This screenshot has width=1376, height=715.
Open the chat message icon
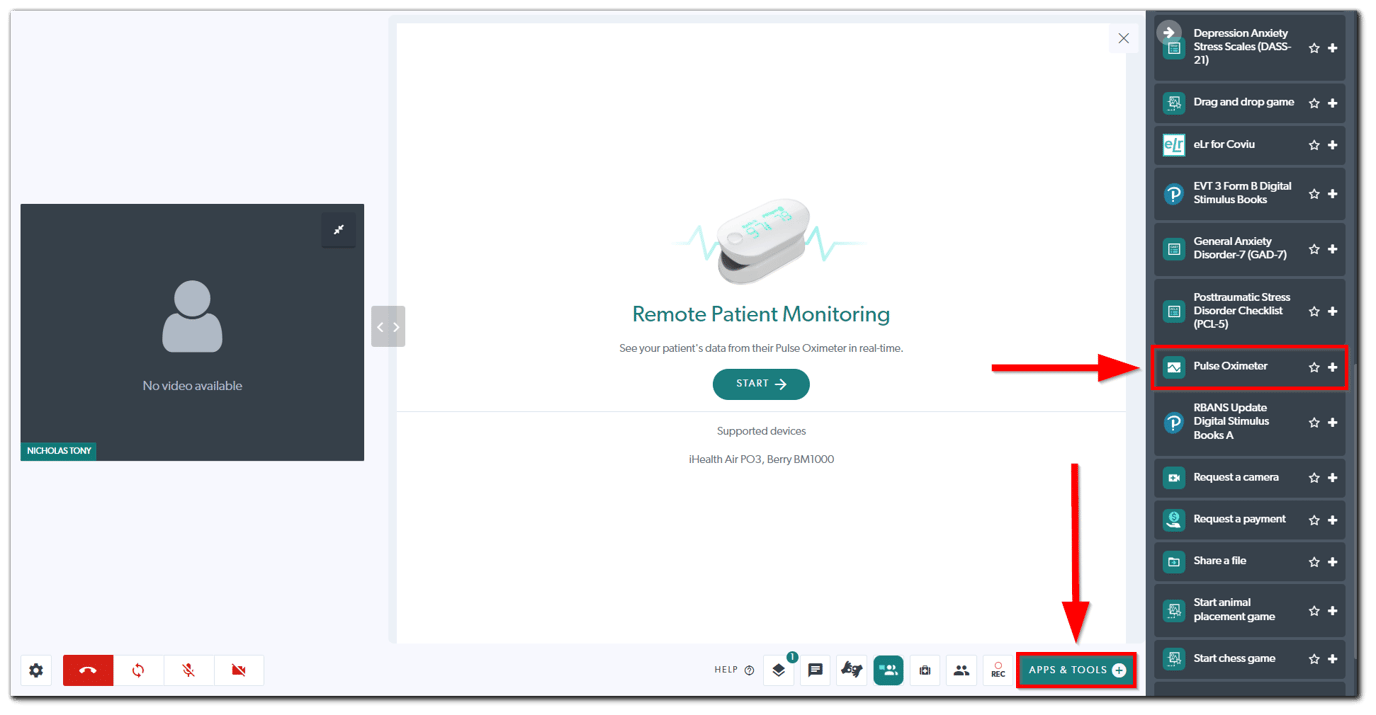[x=815, y=670]
